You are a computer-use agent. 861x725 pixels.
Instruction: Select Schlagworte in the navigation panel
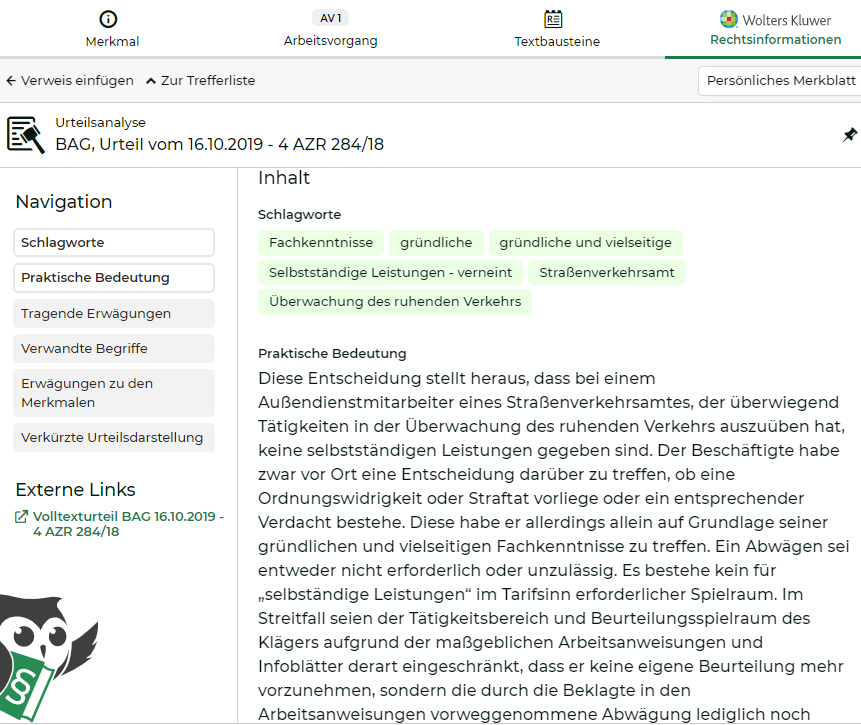pyautogui.click(x=113, y=242)
